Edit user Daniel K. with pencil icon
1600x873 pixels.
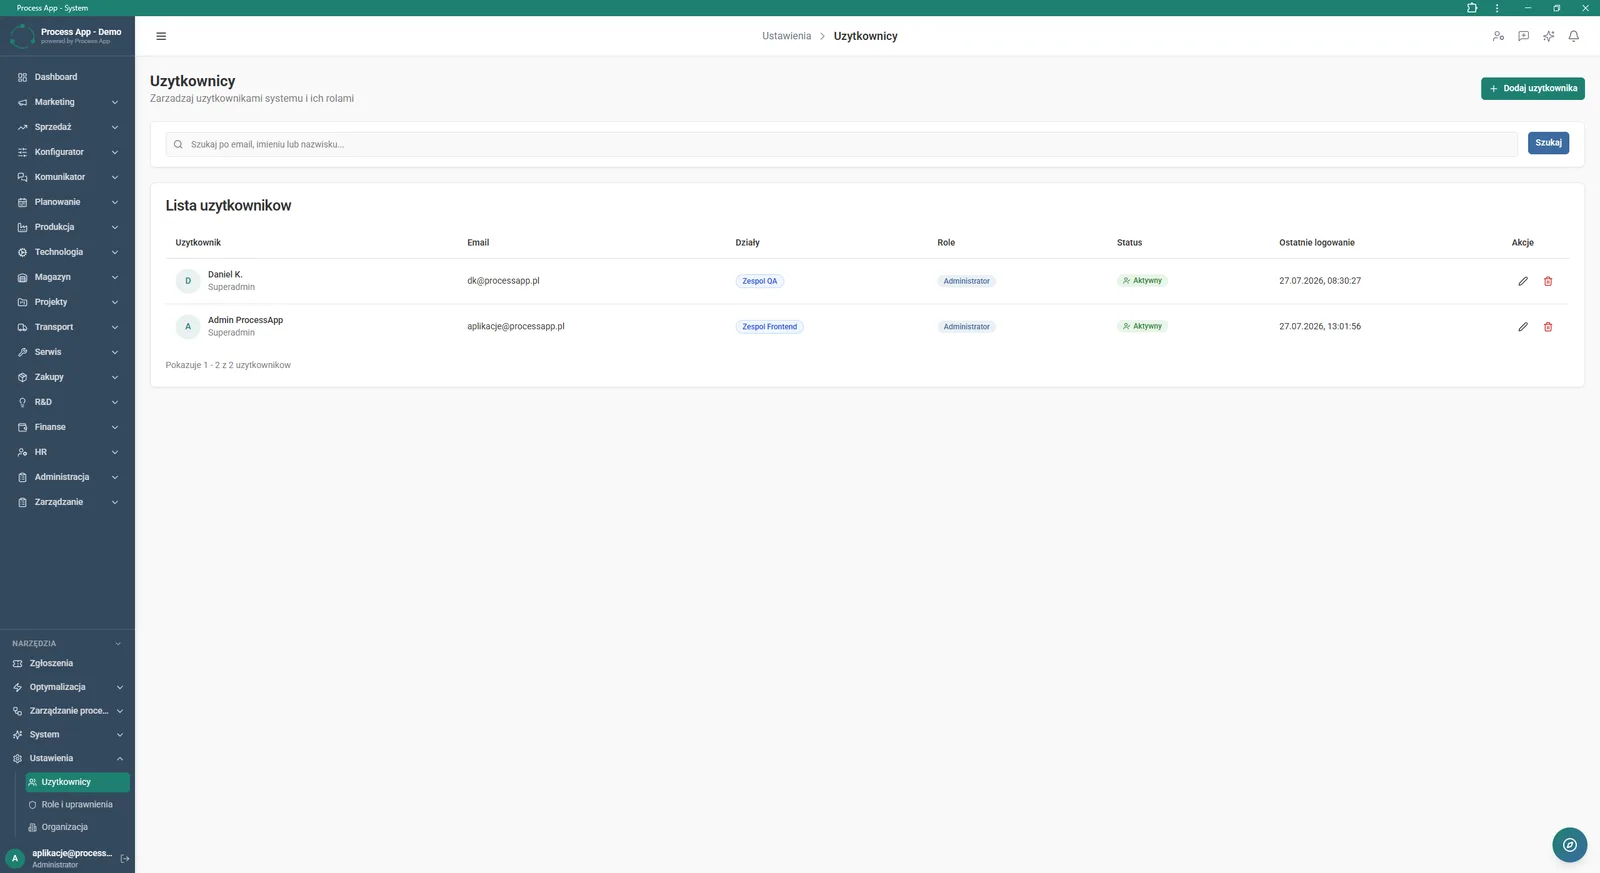(x=1523, y=281)
